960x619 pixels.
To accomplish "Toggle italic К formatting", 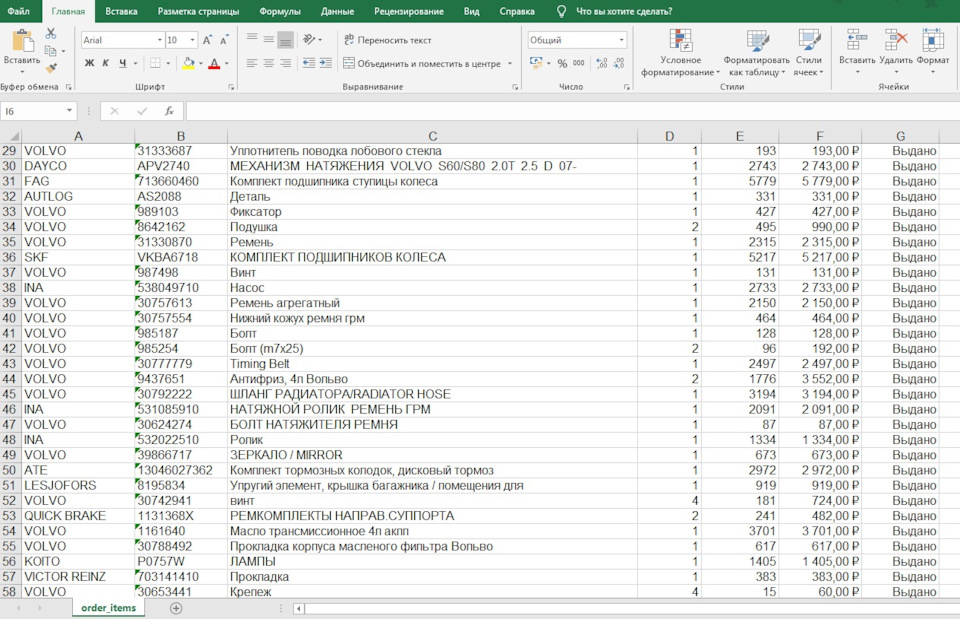I will pyautogui.click(x=105, y=63).
